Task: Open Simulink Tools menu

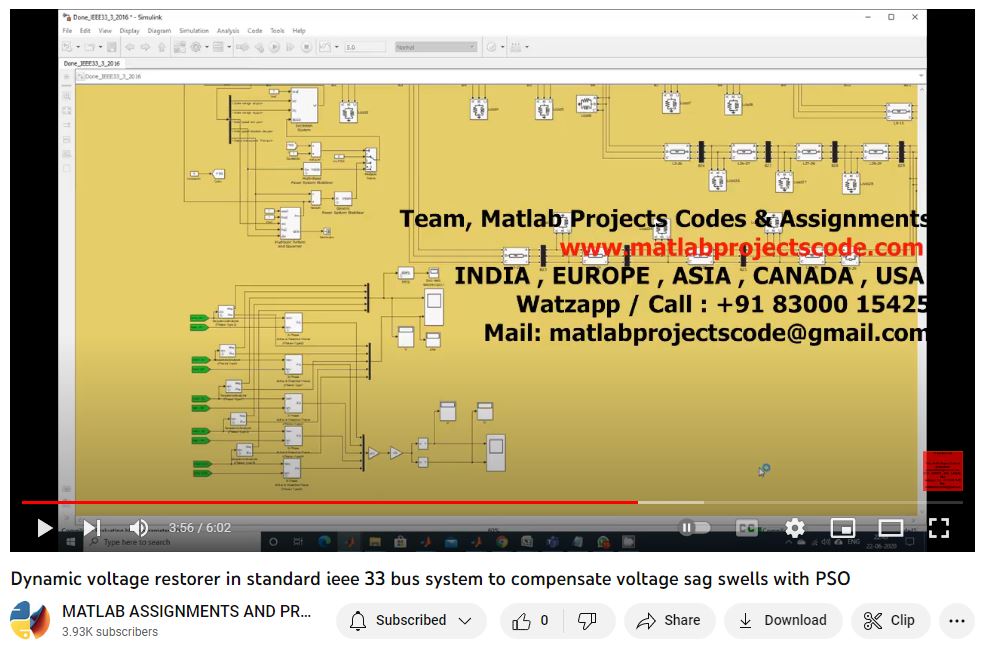Action: coord(277,30)
